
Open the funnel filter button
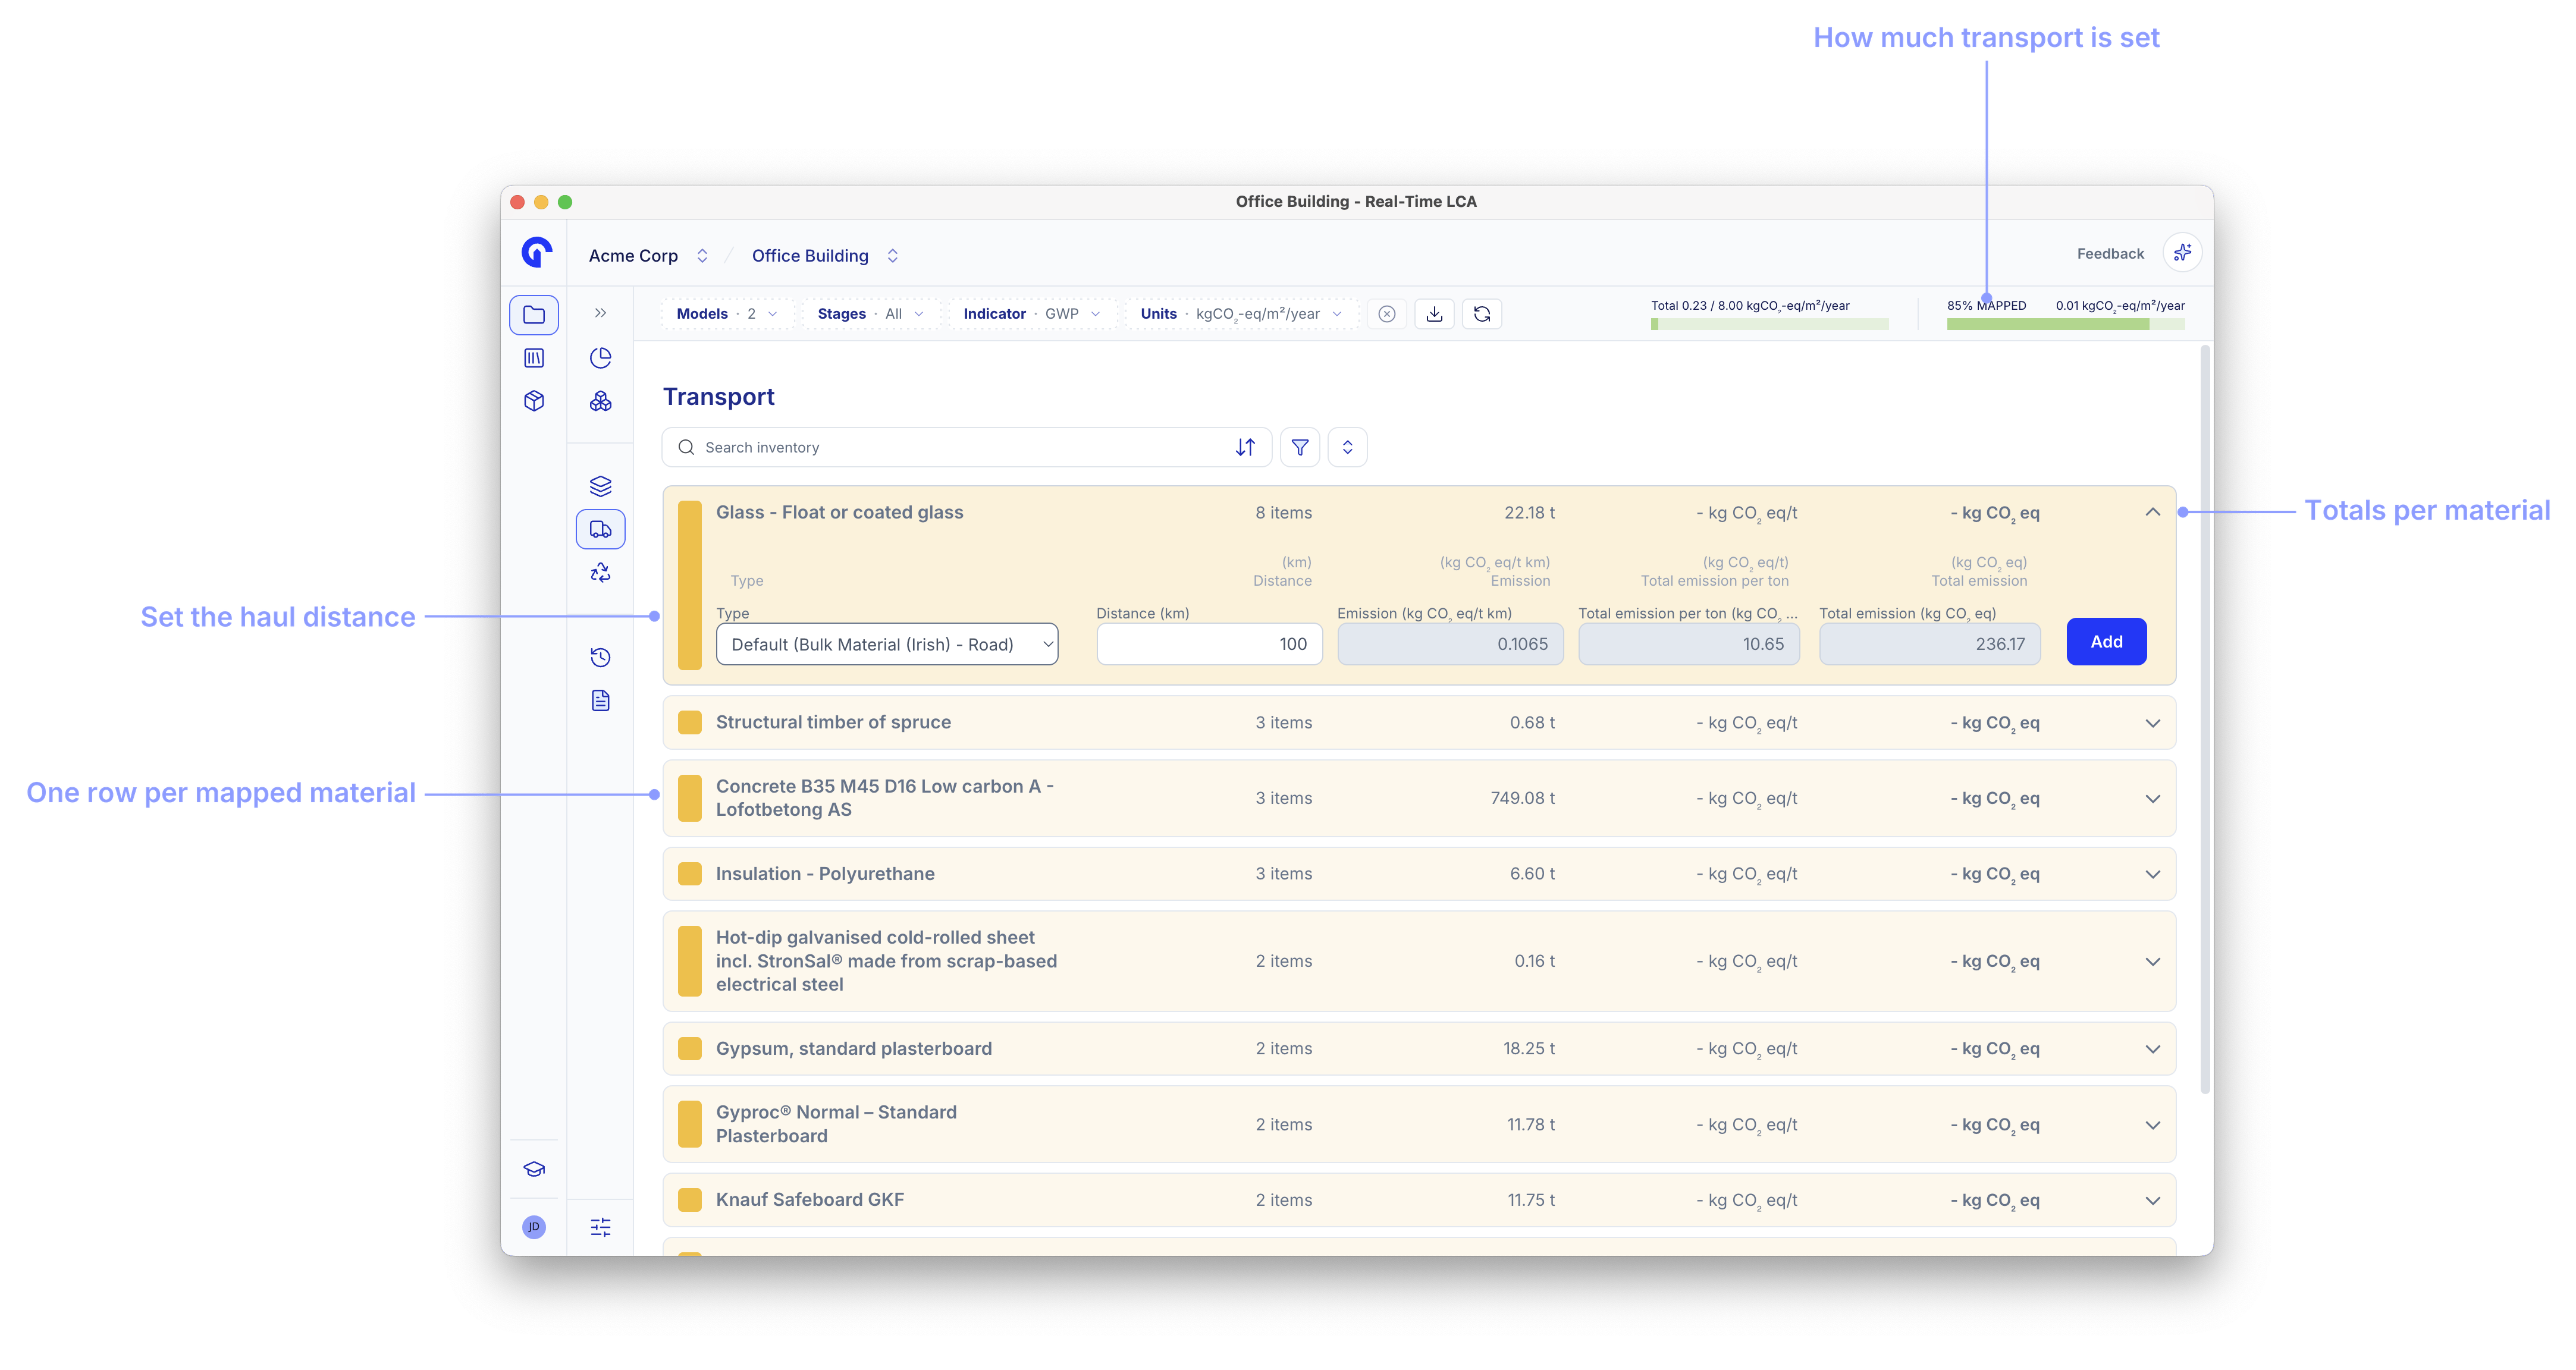pos(1300,447)
